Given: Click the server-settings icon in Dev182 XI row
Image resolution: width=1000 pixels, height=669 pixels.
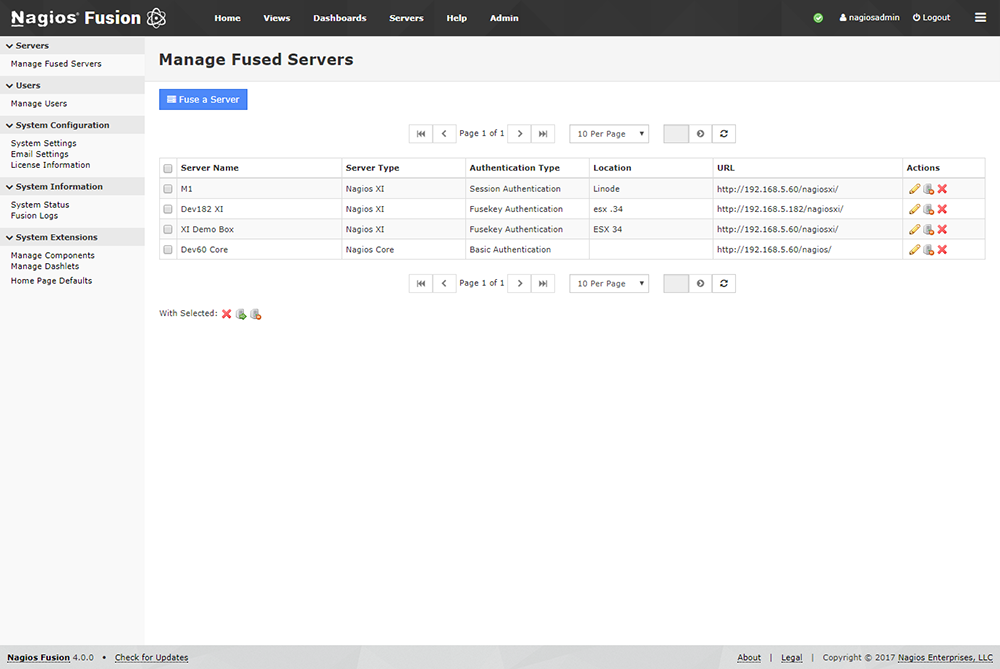Looking at the screenshot, I should pos(929,209).
